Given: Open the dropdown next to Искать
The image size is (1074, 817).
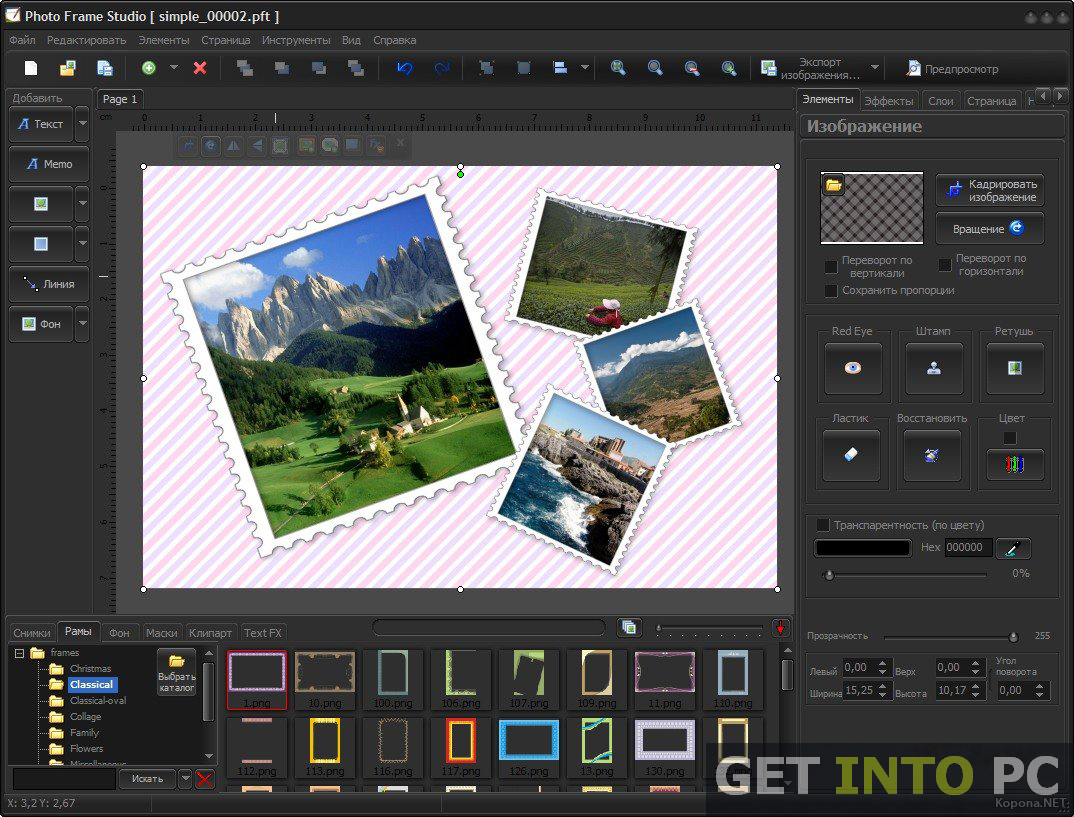Looking at the screenshot, I should (x=185, y=779).
